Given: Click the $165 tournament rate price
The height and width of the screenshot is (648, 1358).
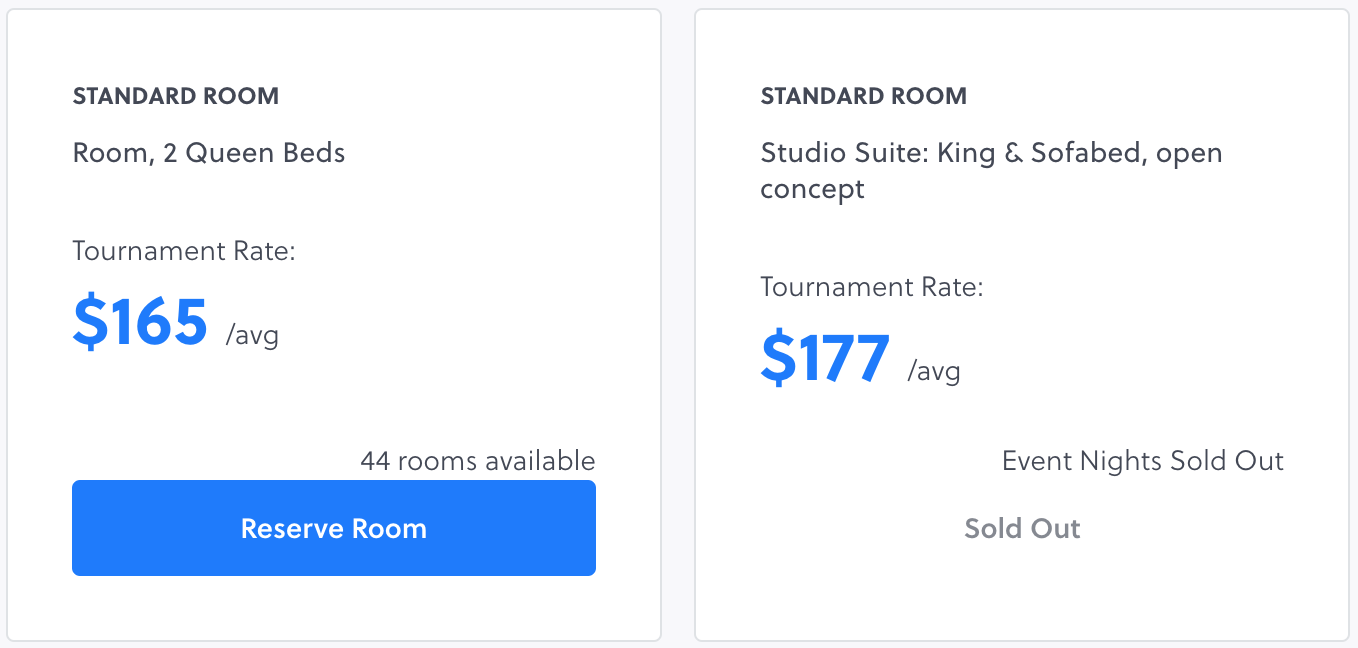Looking at the screenshot, I should click(x=140, y=323).
